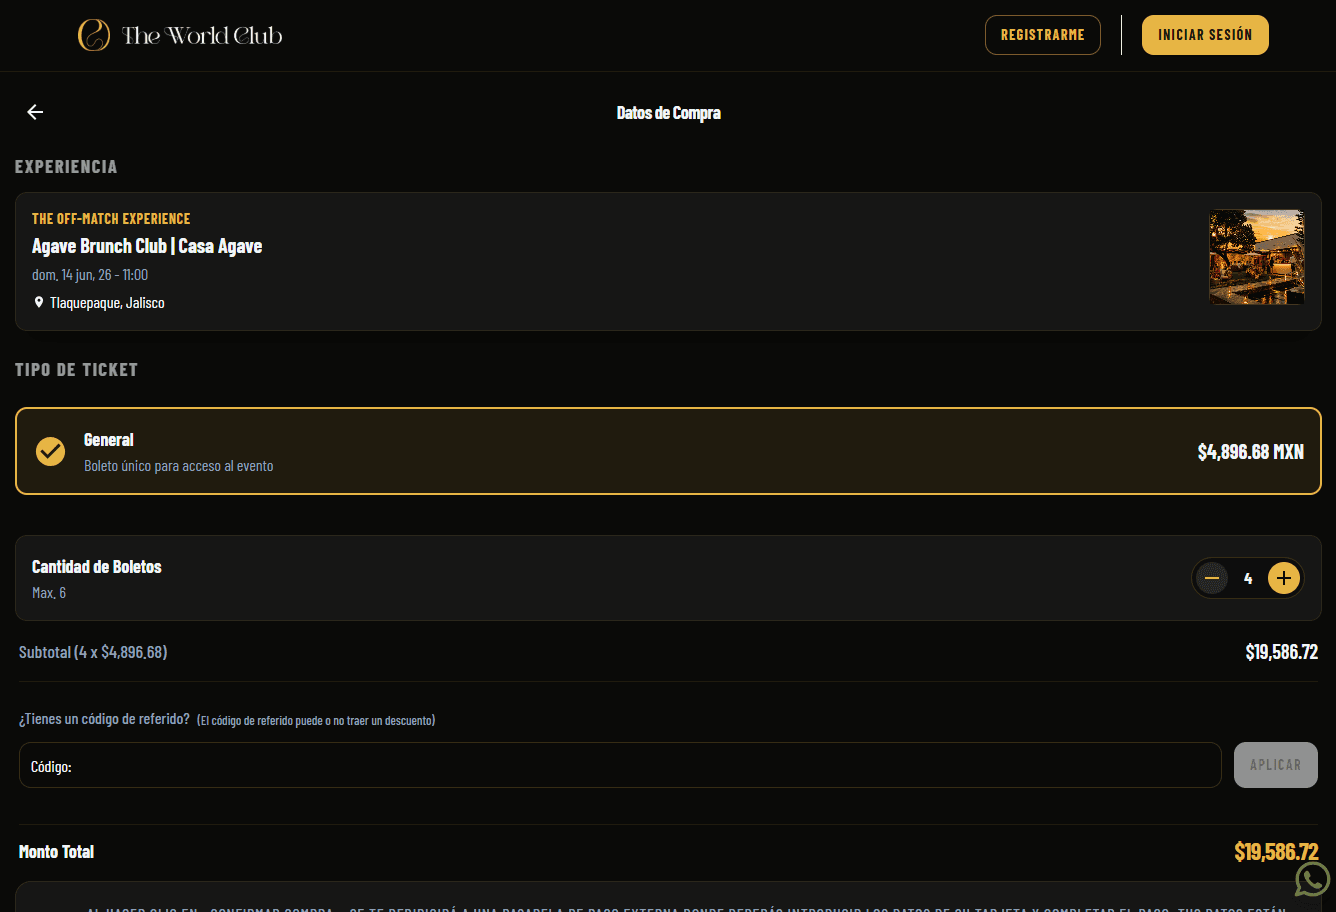Open the Casa Agave event thumbnail
Screen dimensions: 1336x912
[1257, 257]
